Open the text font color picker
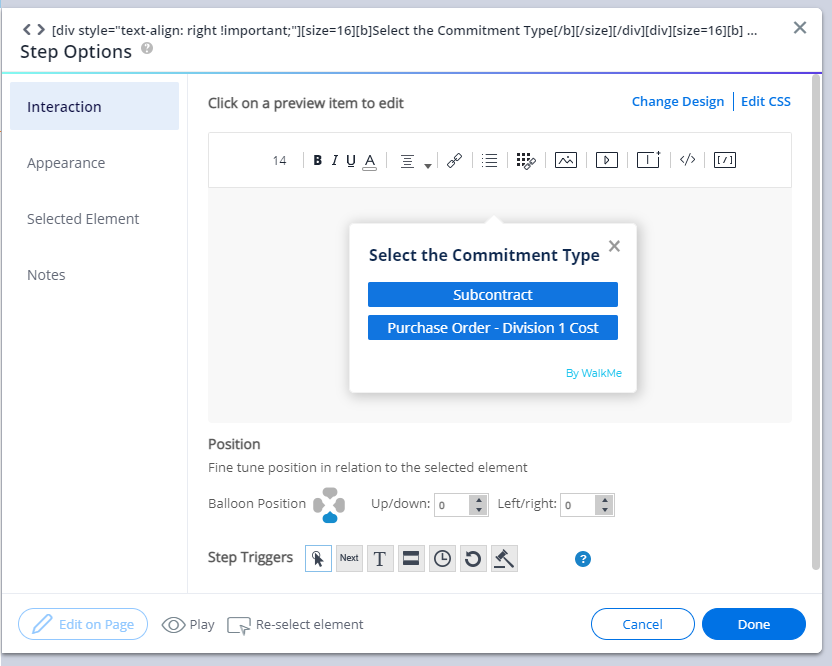The width and height of the screenshot is (832, 666). click(369, 160)
